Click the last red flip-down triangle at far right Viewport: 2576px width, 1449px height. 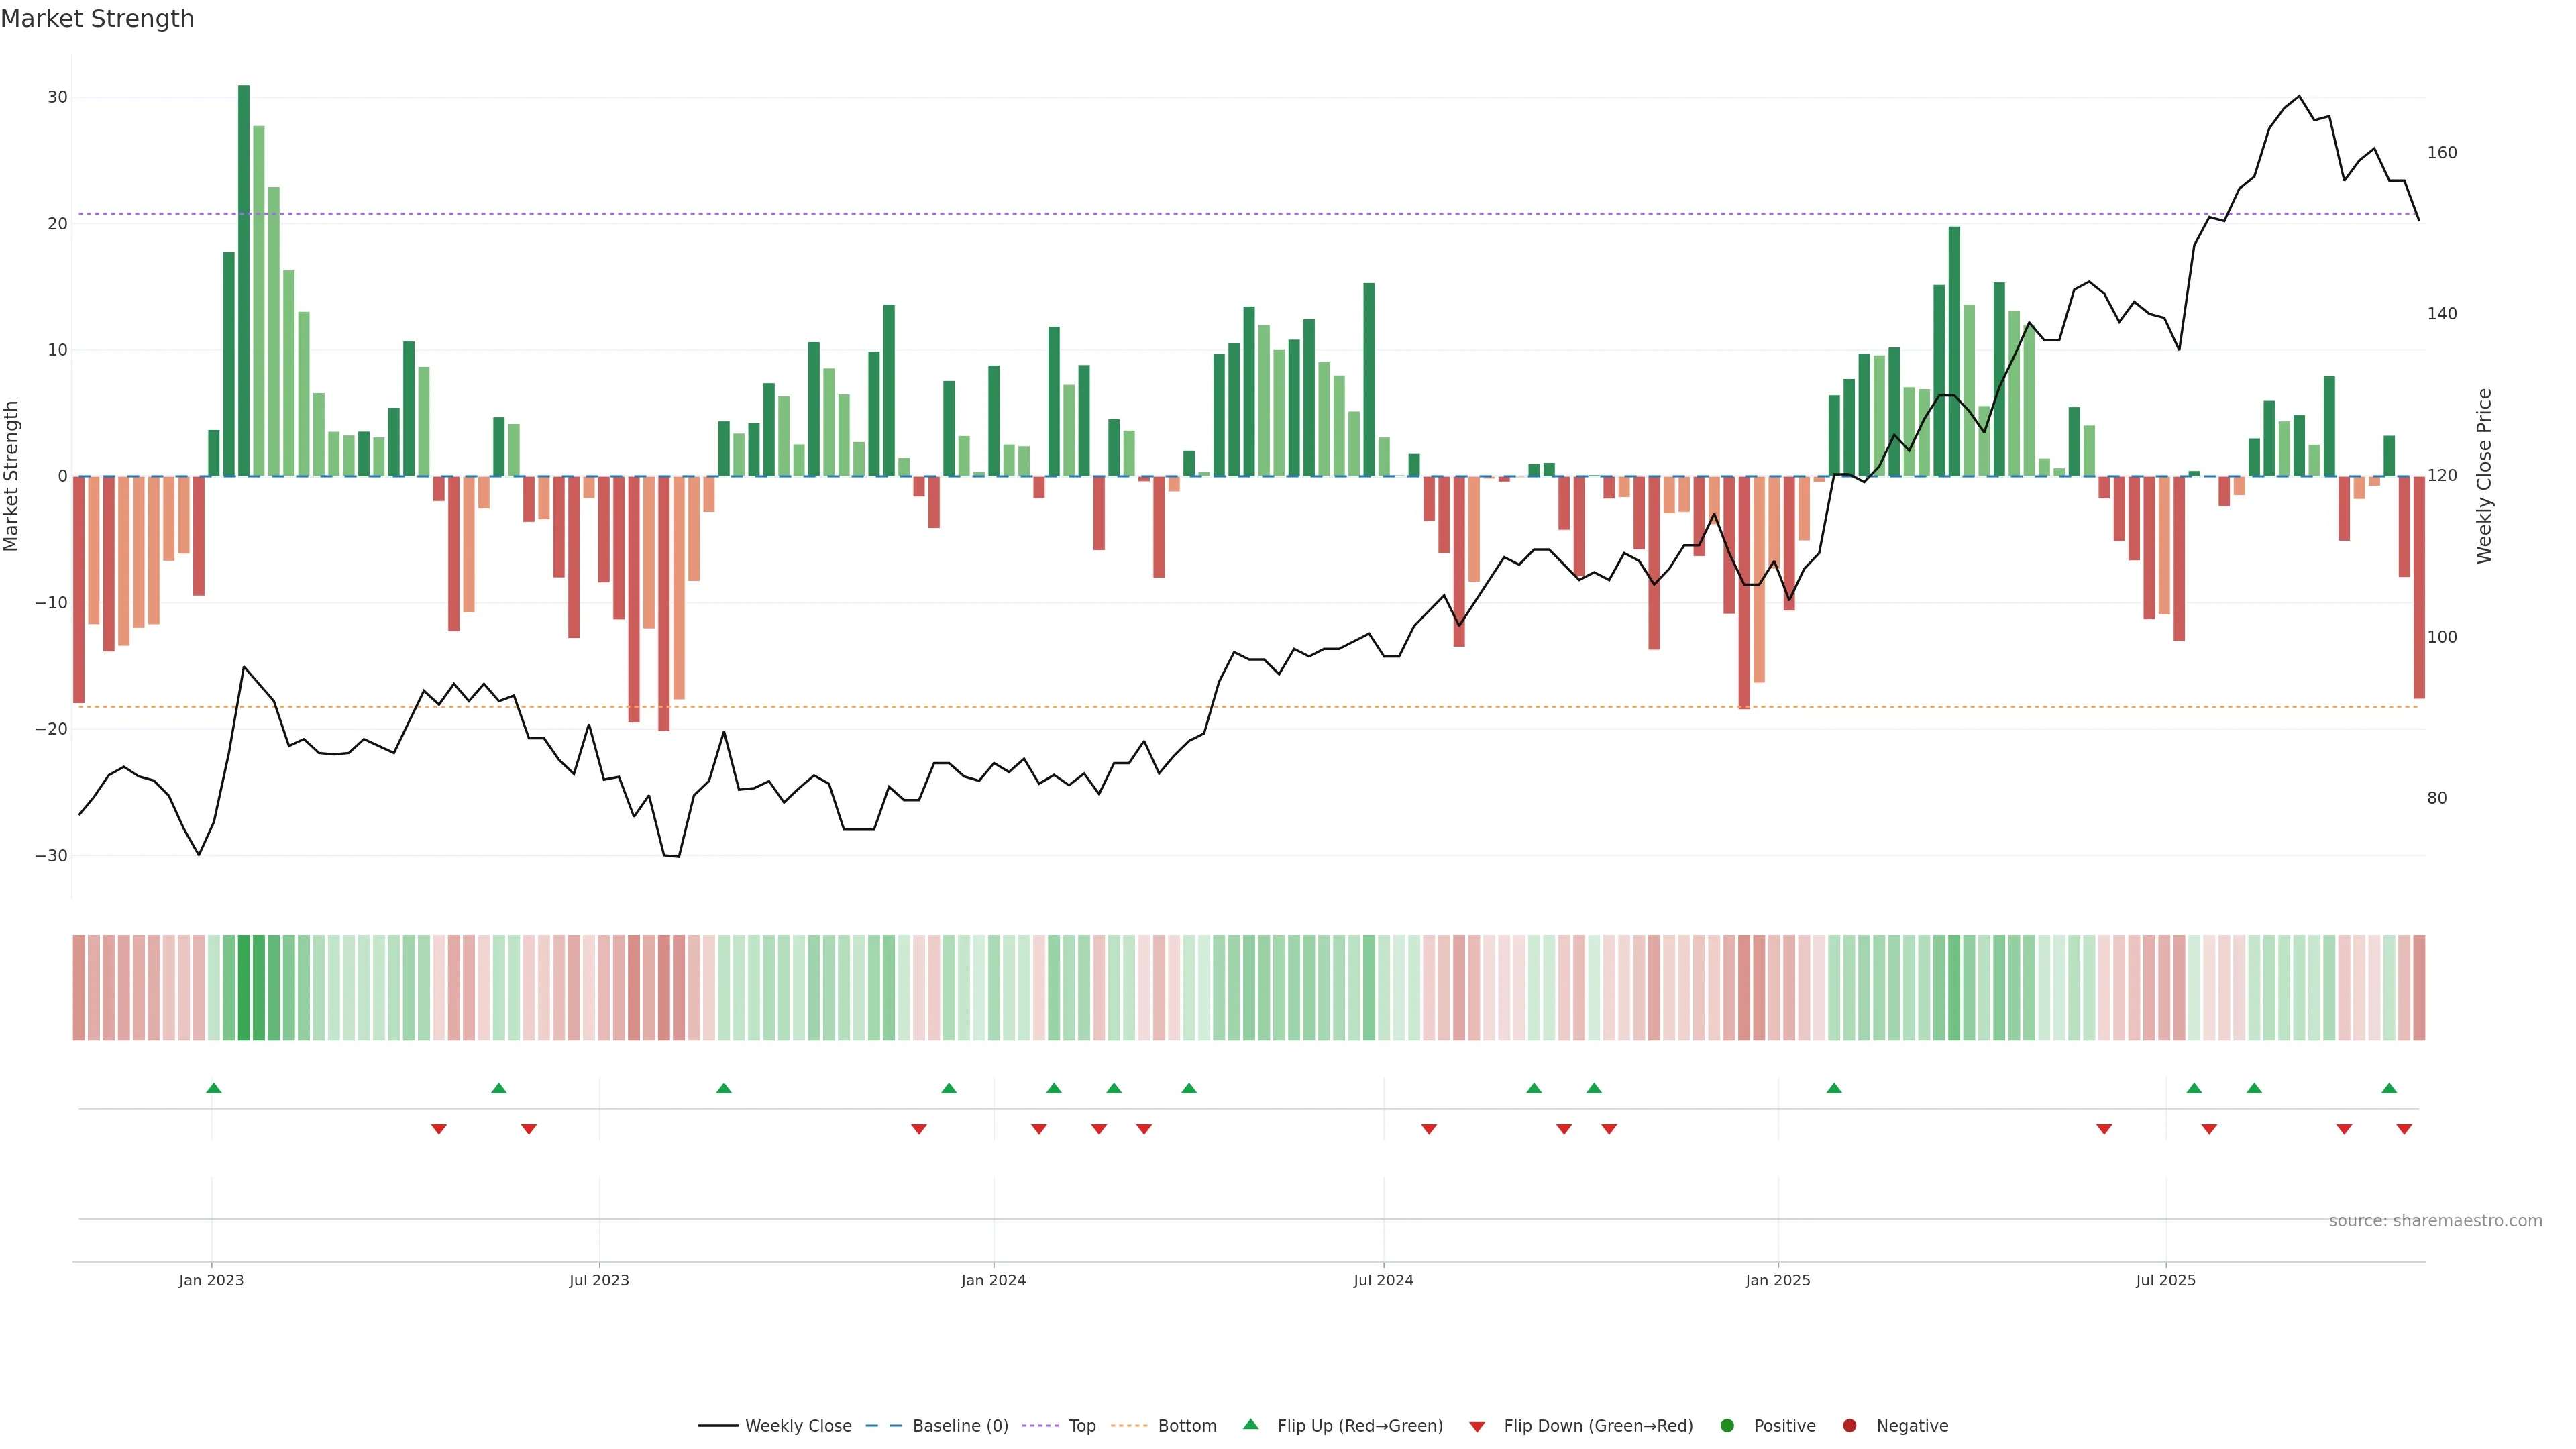[2404, 1129]
